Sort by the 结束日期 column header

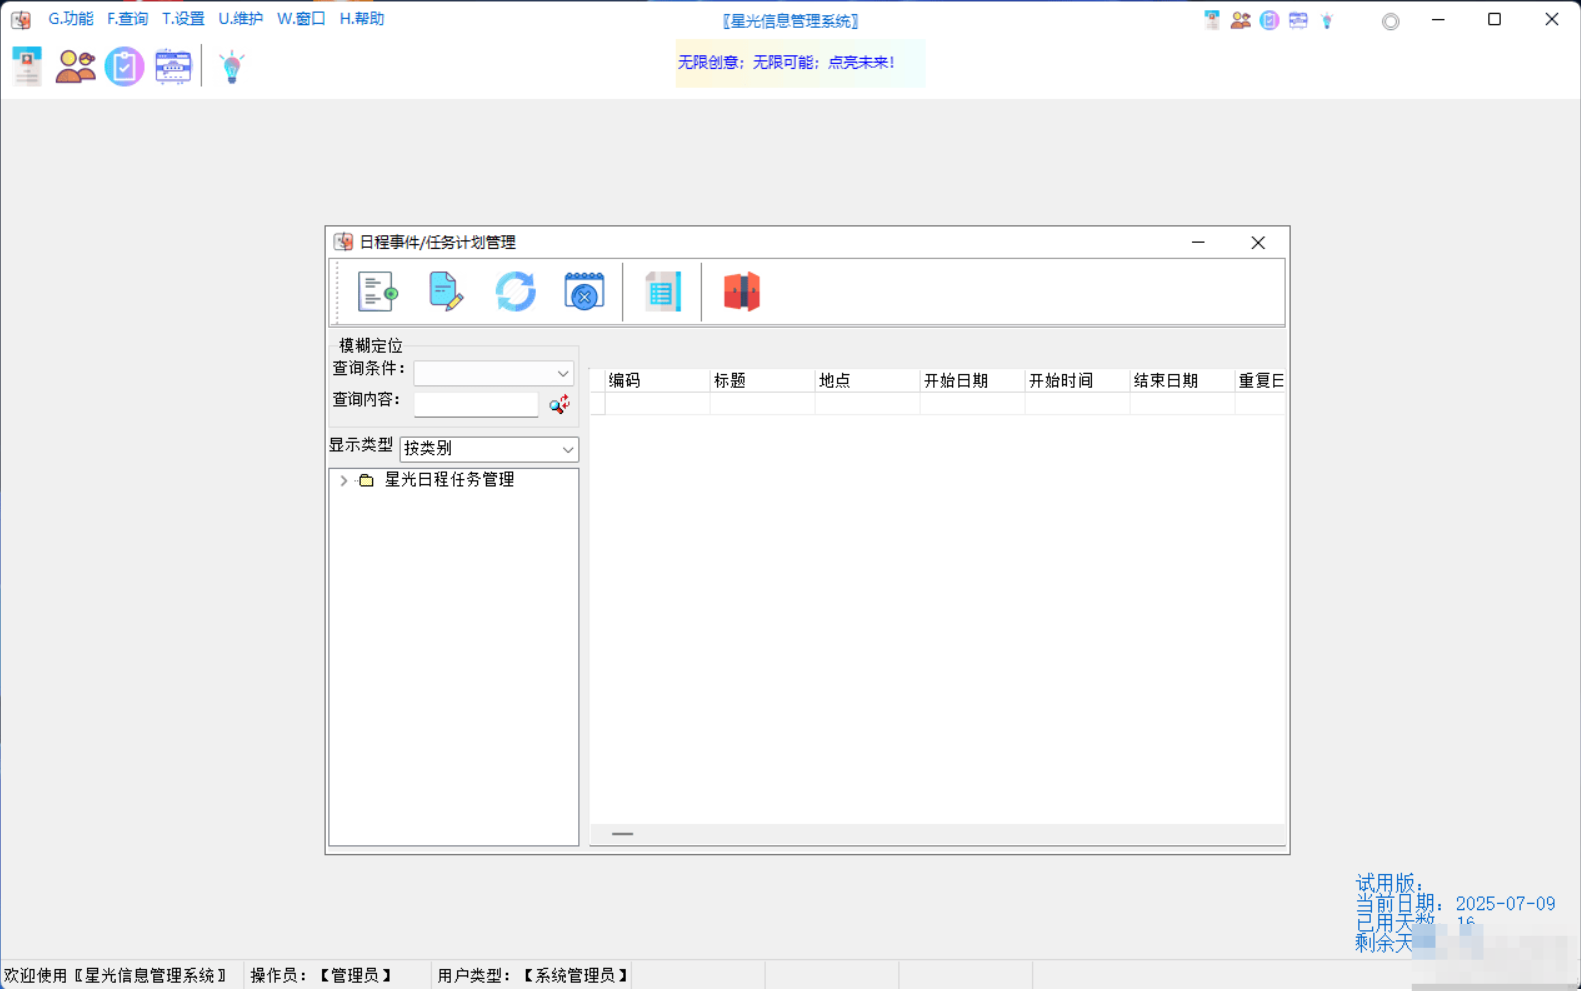click(1182, 381)
